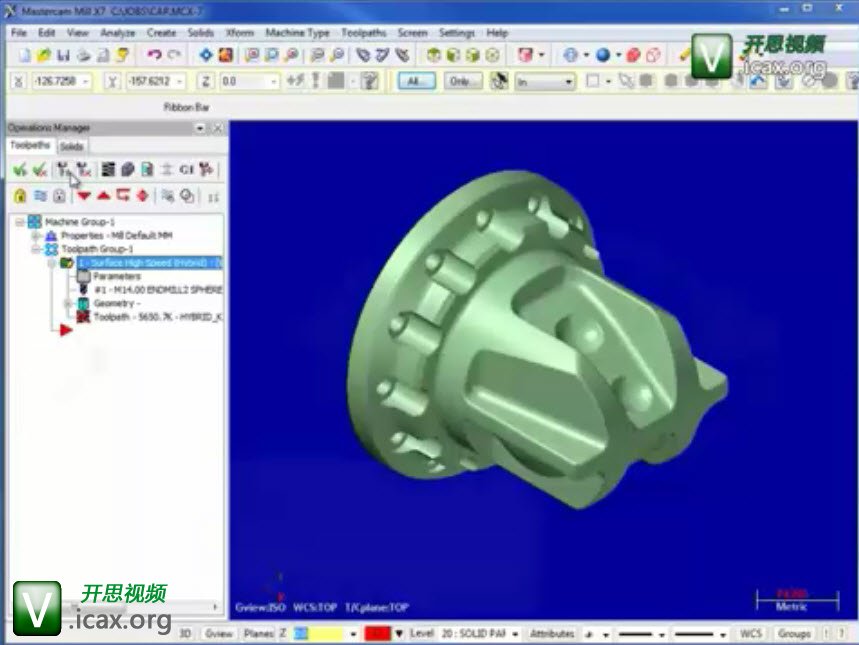Screen dimensions: 859x645
Task: Open the Analyze menu
Action: click(117, 33)
